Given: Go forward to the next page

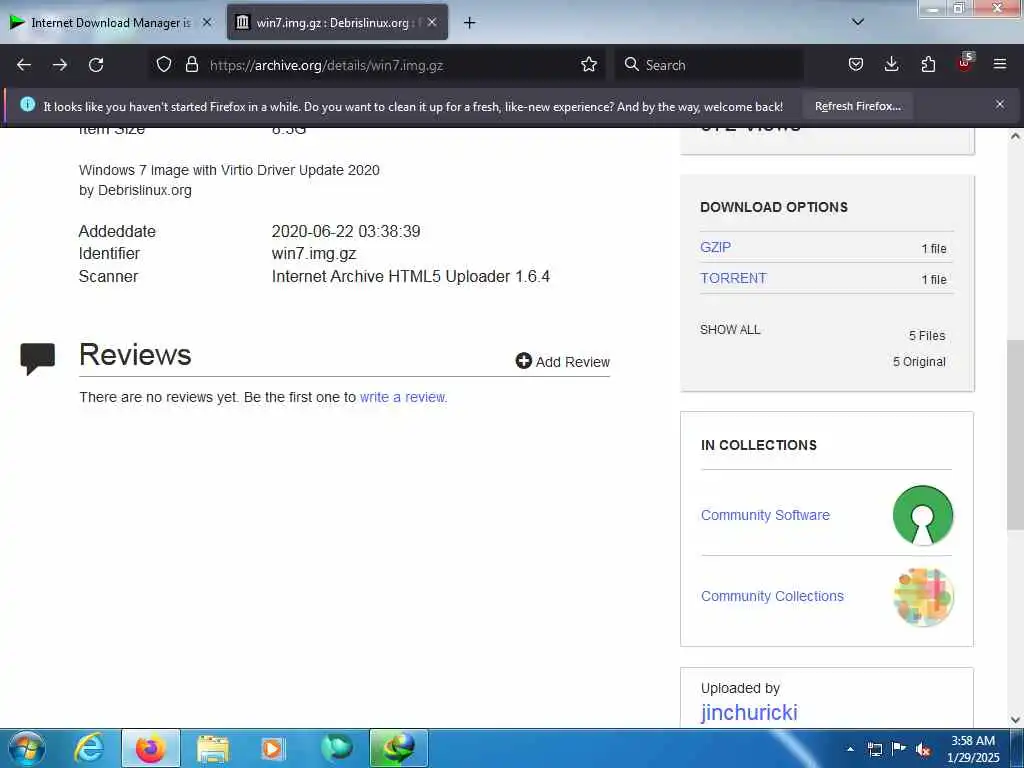Looking at the screenshot, I should (x=60, y=65).
